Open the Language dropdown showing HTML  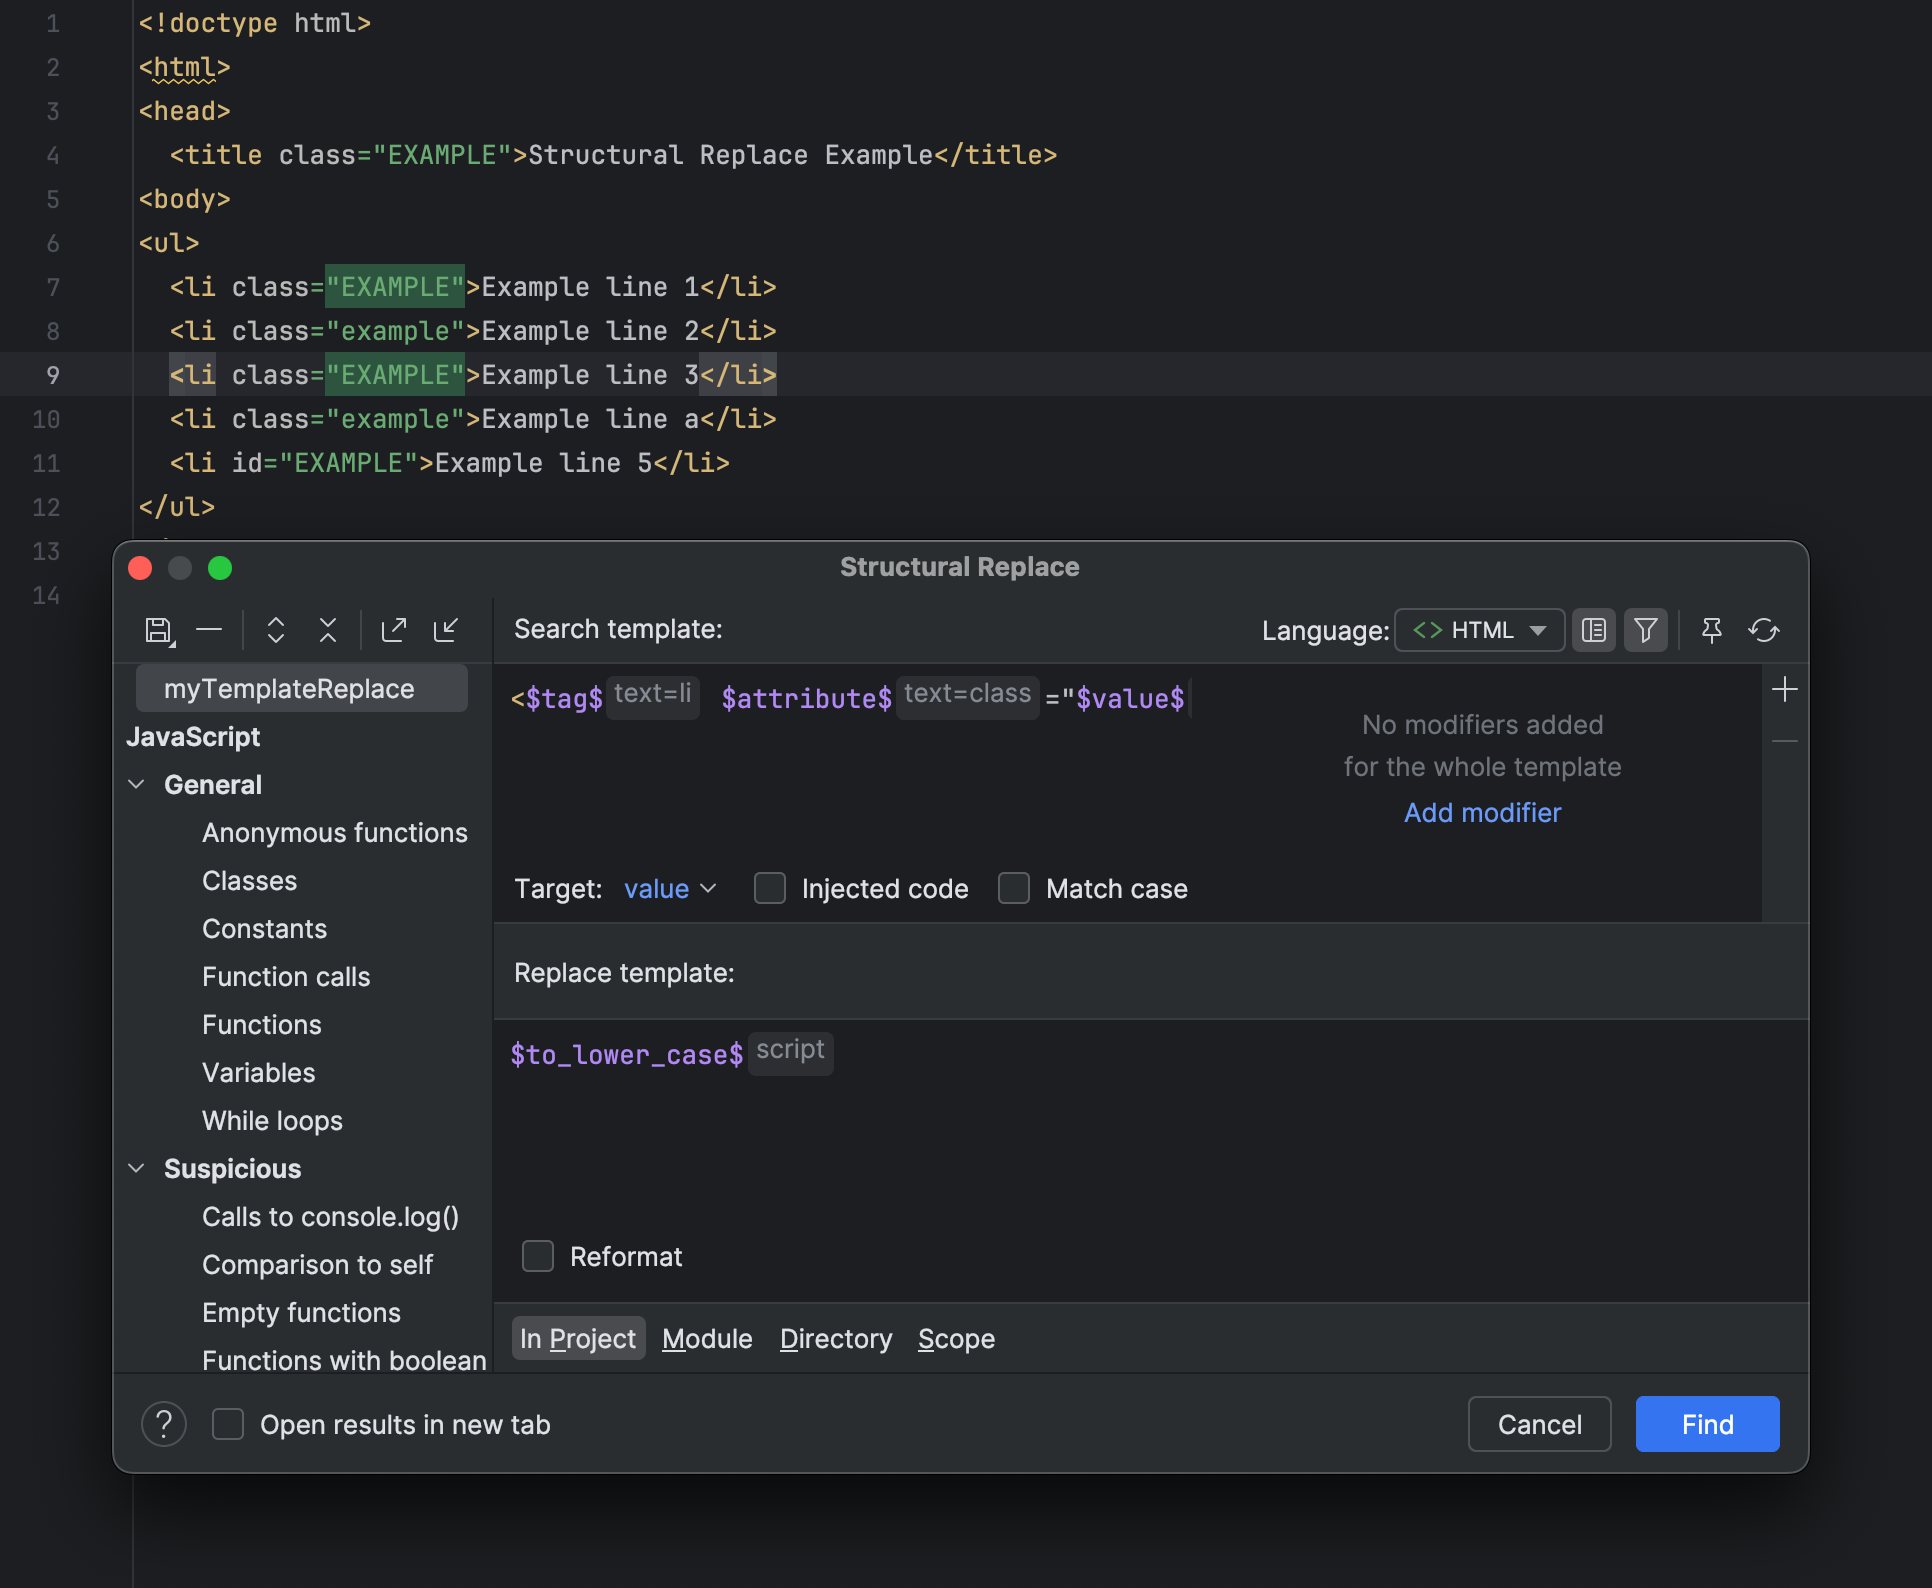click(x=1479, y=630)
